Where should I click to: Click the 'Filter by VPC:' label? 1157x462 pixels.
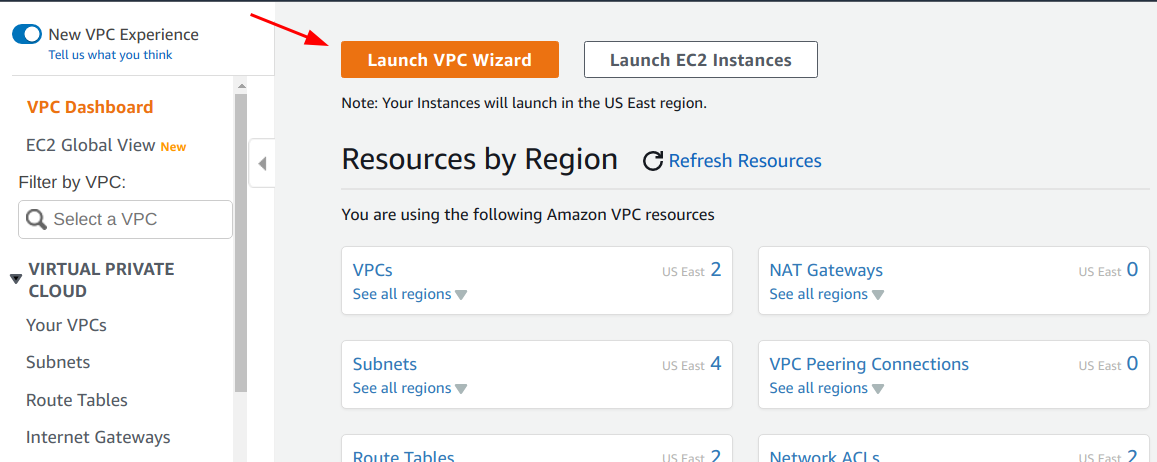tap(72, 182)
